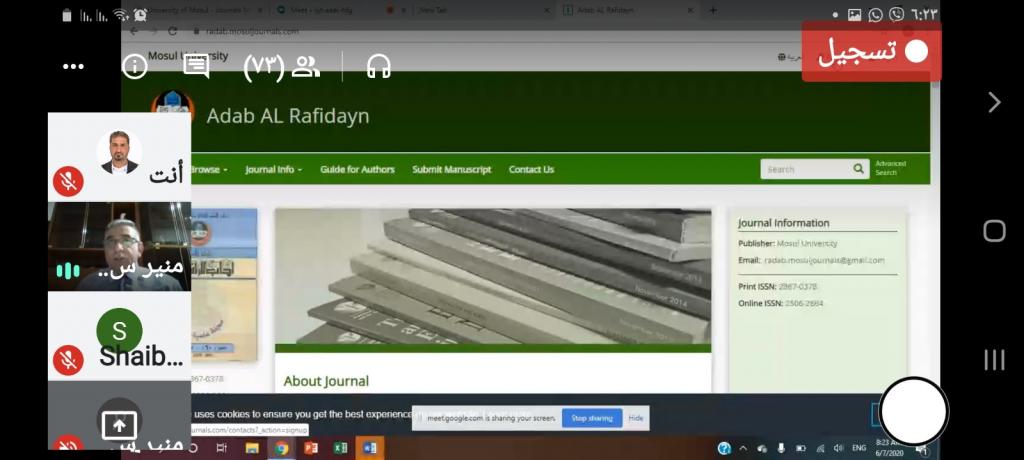This screenshot has height=460, width=1024.
Task: Toggle your own muted microphone icon
Action: tap(68, 182)
